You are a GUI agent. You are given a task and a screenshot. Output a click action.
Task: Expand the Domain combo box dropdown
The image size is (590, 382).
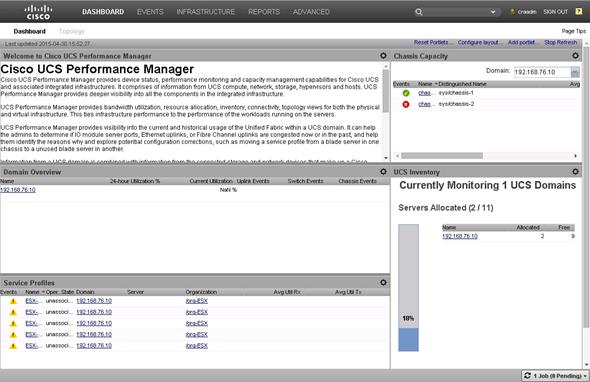575,72
